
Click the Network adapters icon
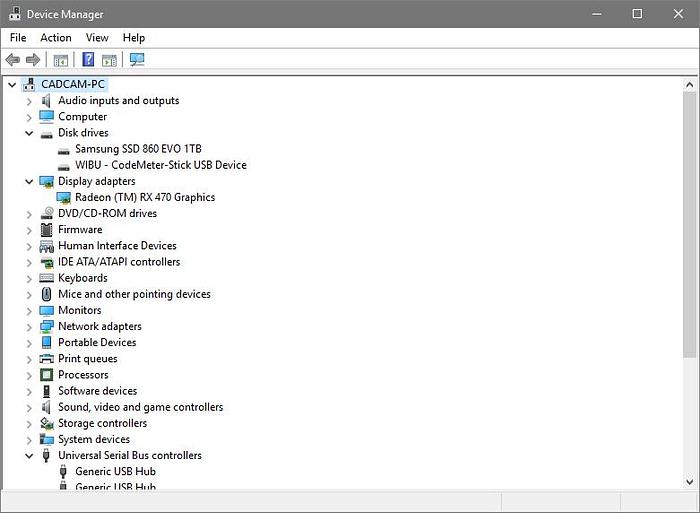(47, 326)
